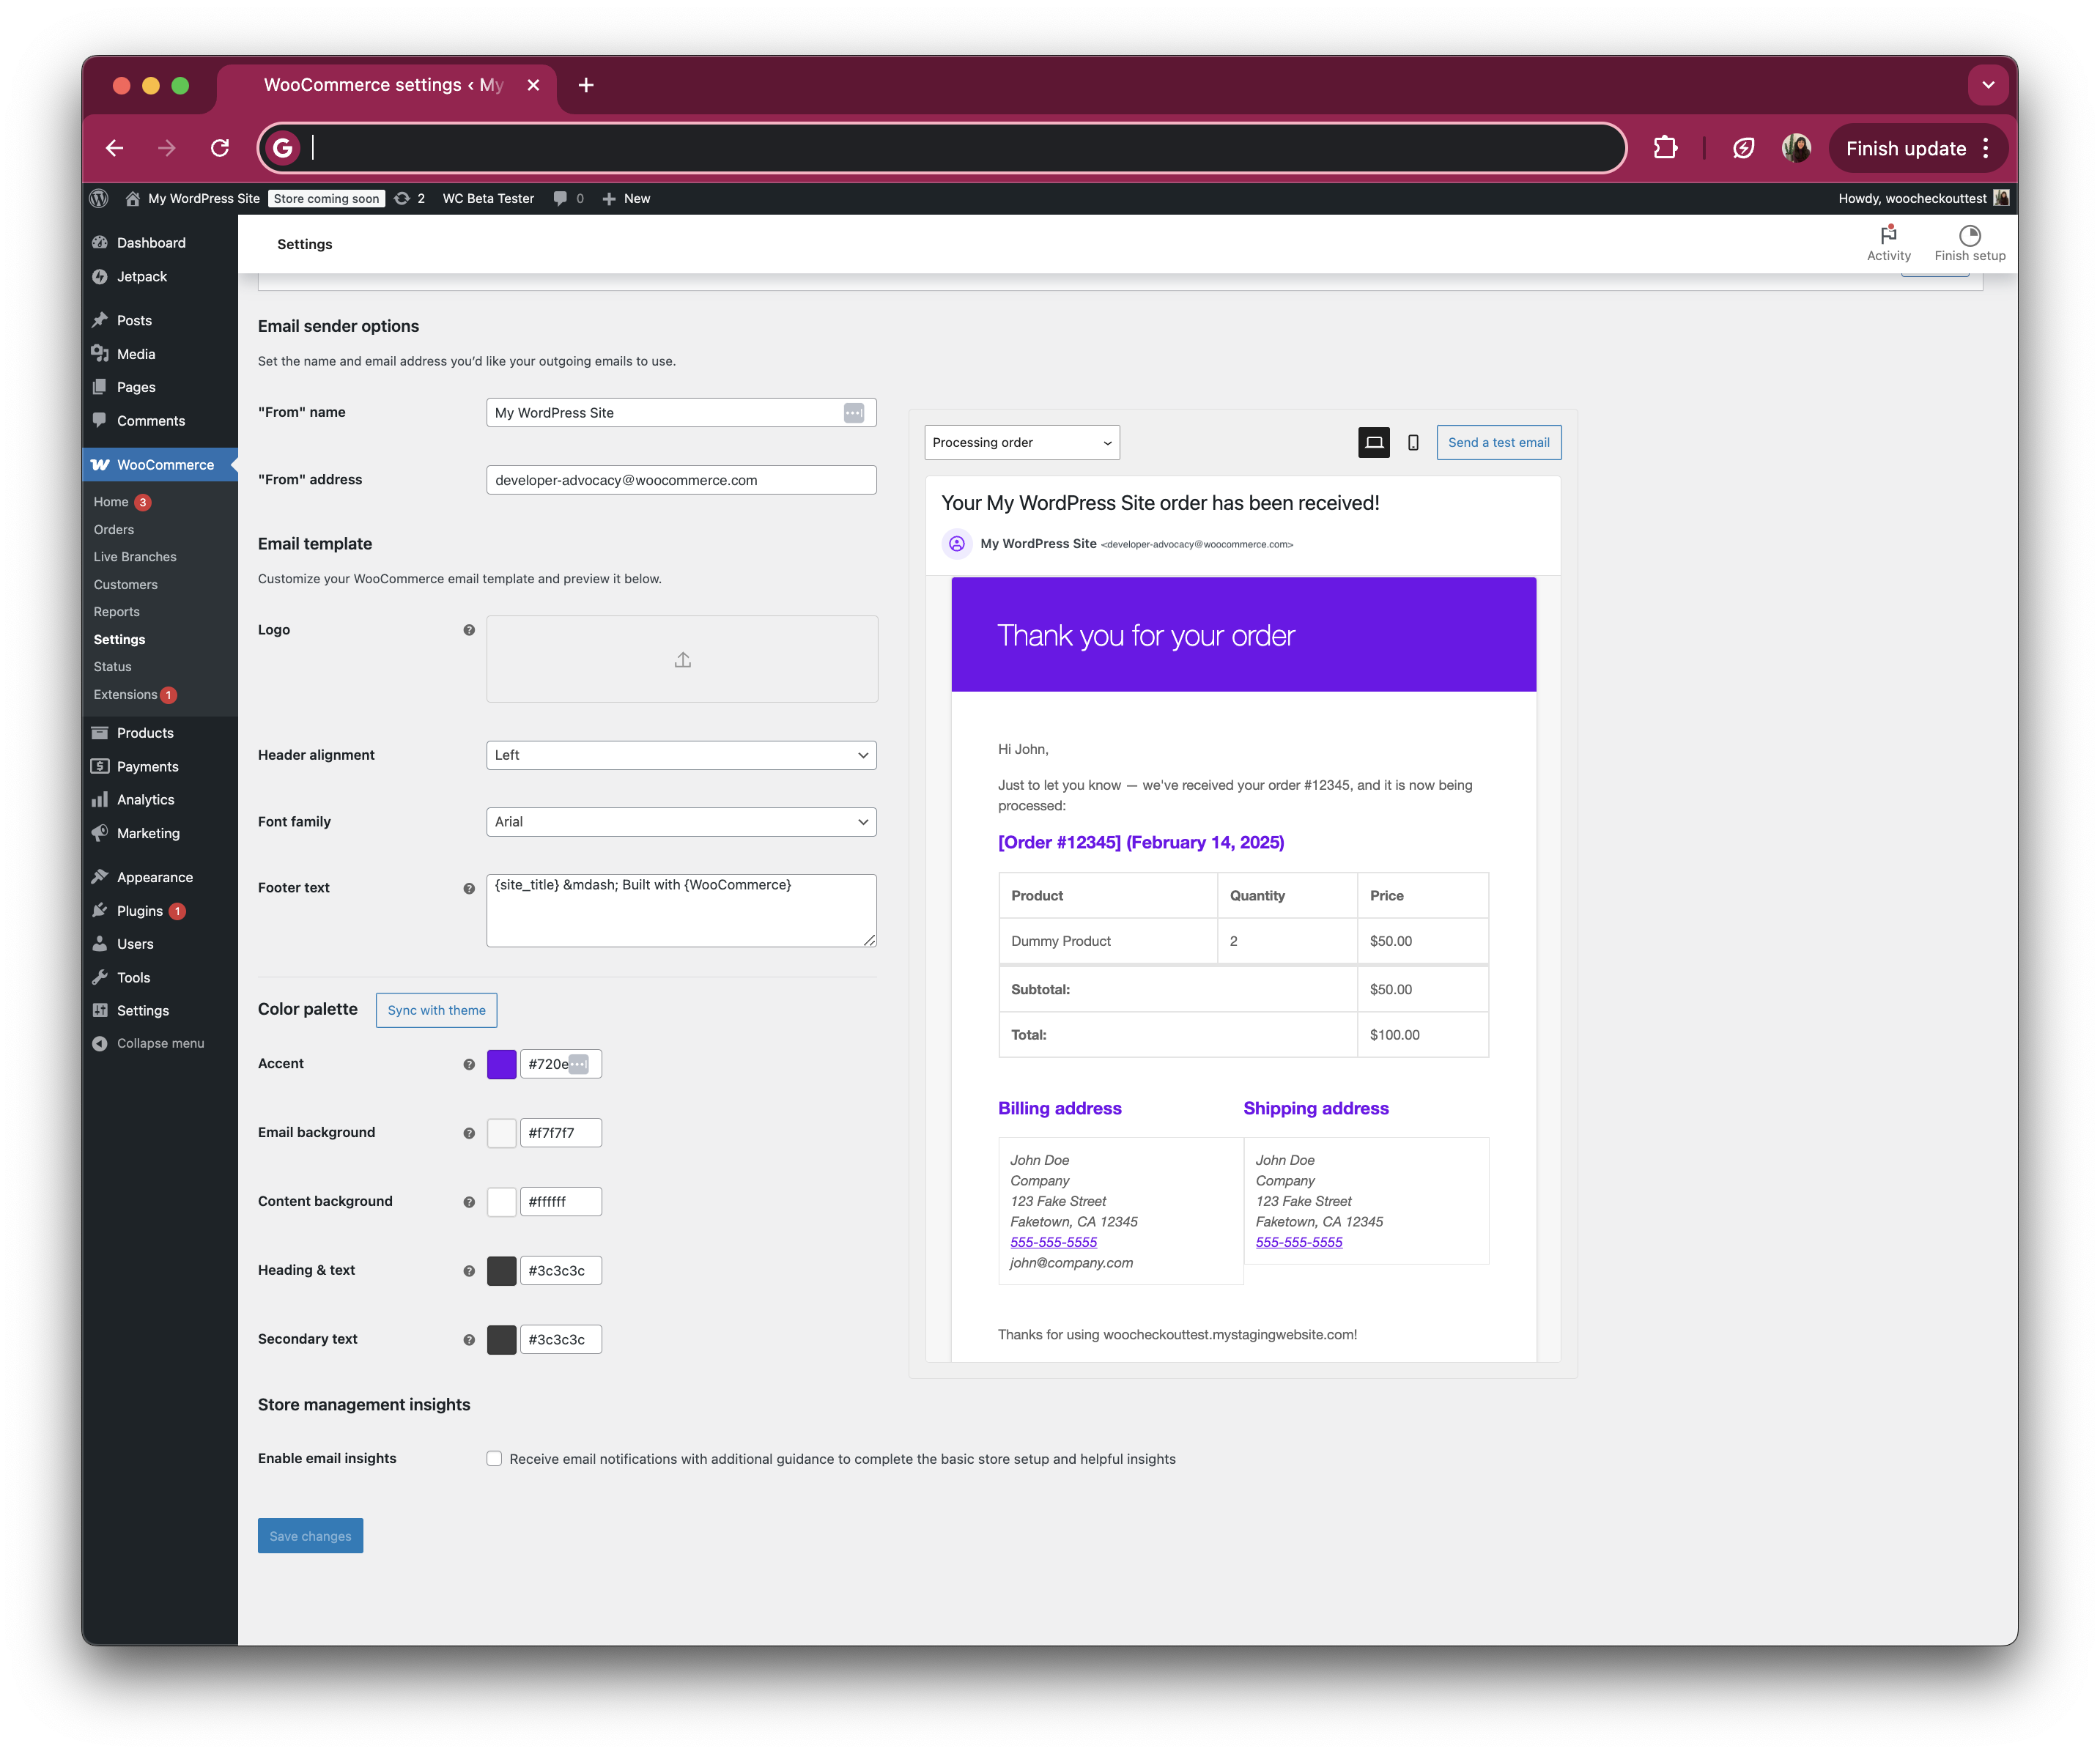Screen dimensions: 2100x1754
Task: Click the Content background color swatch
Action: pos(501,1202)
